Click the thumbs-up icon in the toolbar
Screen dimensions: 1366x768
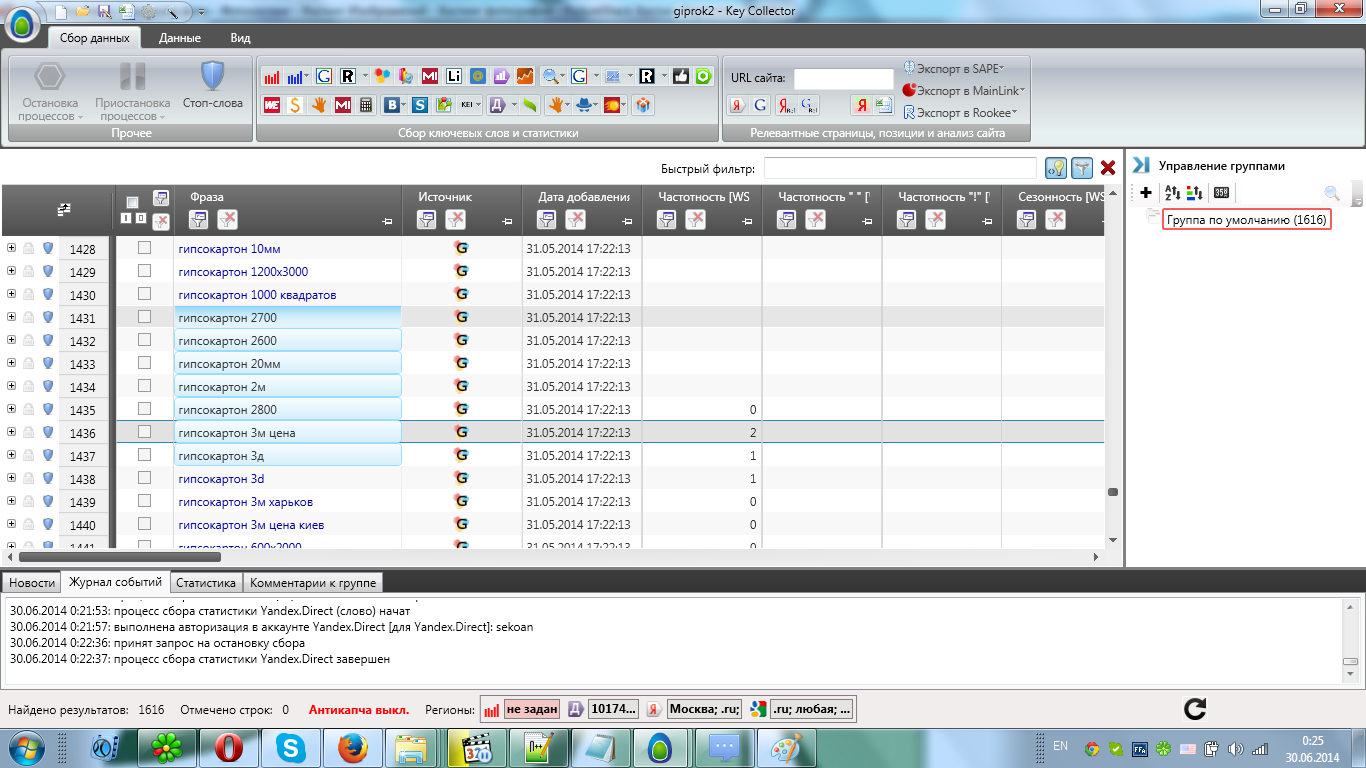coord(681,76)
